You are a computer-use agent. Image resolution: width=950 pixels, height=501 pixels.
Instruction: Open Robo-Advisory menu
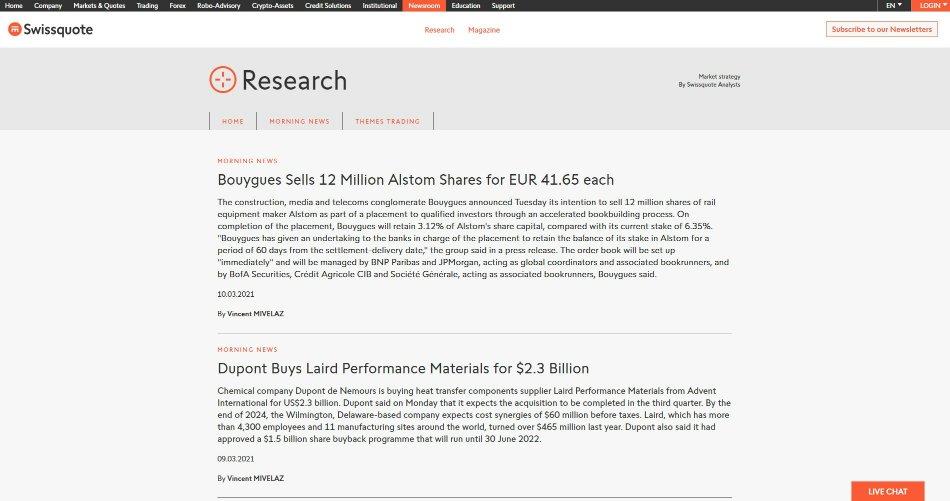(x=219, y=5)
